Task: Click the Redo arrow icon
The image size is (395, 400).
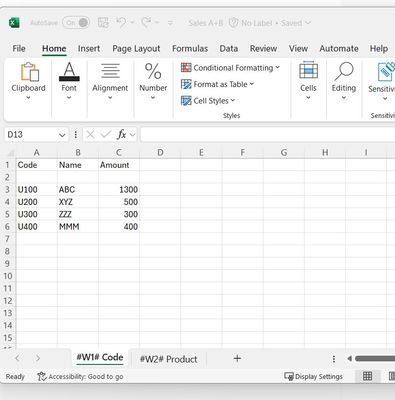Action: (x=146, y=23)
